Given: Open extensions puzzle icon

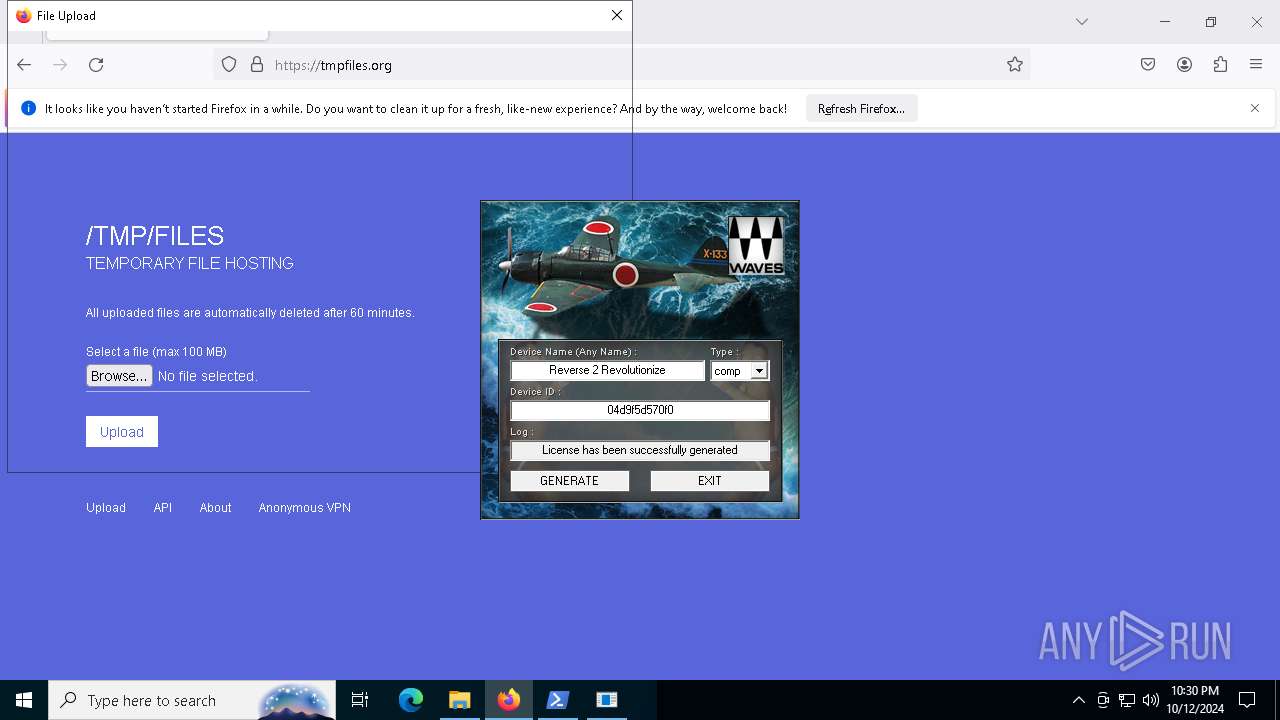Looking at the screenshot, I should tap(1220, 65).
